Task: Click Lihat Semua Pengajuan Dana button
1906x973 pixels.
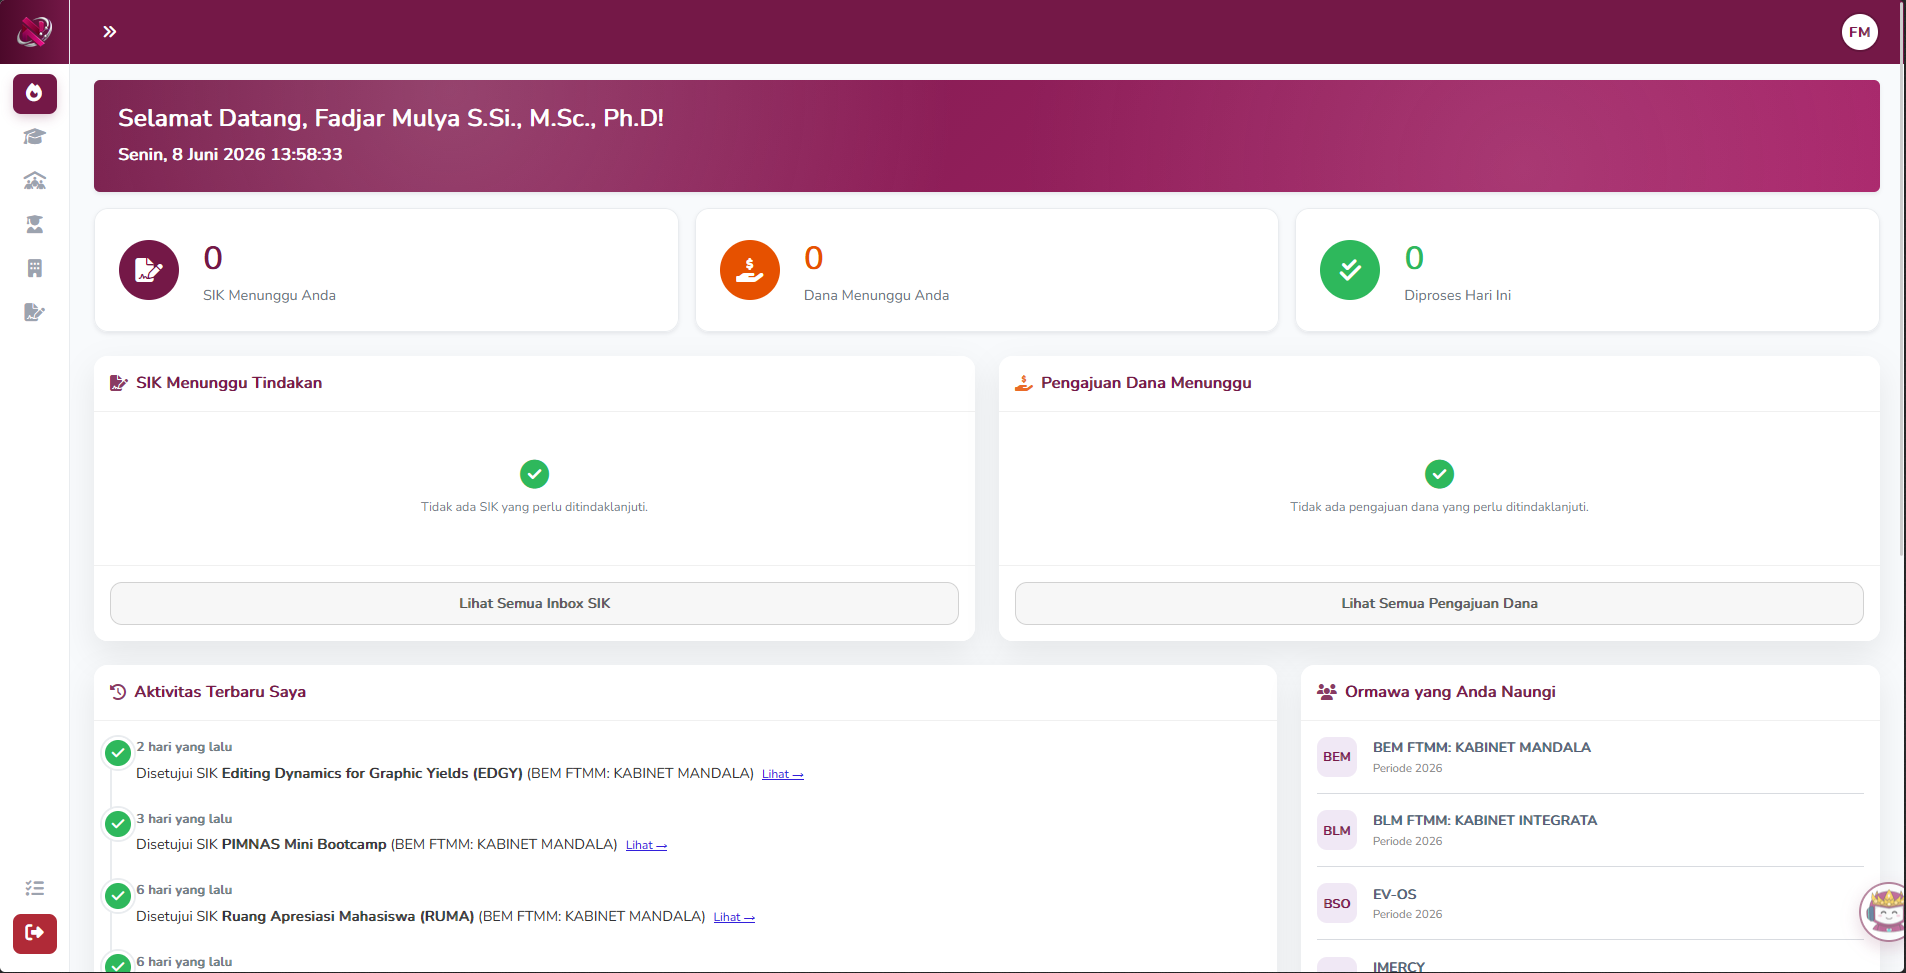Action: click(x=1439, y=603)
